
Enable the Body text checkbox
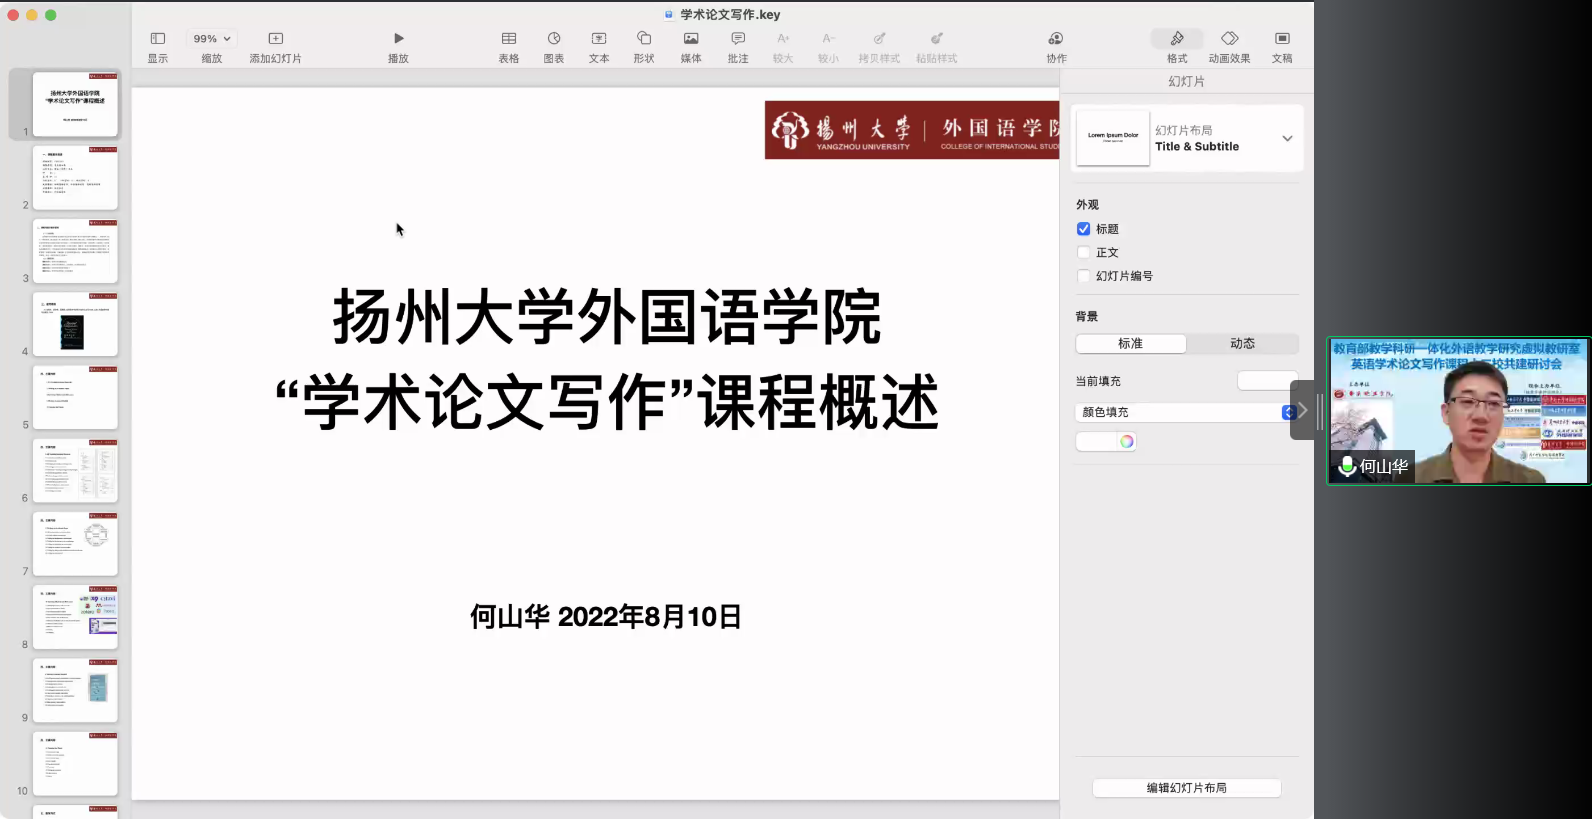(x=1083, y=253)
